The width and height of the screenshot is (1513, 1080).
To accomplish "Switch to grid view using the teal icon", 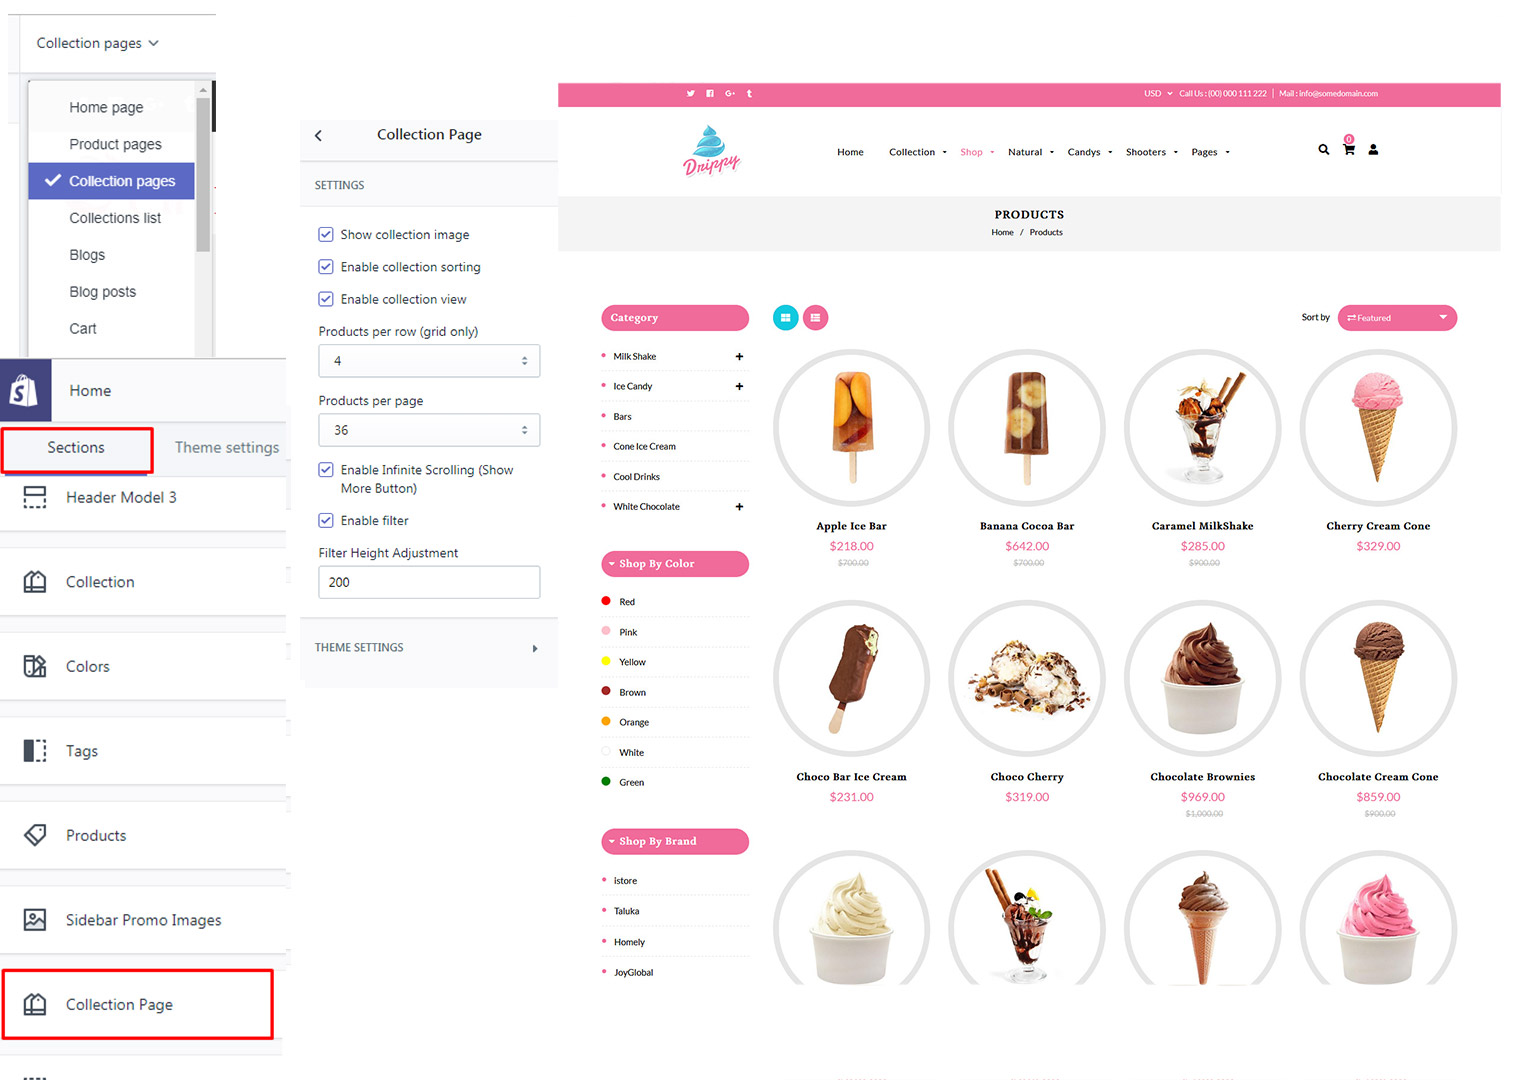I will coord(786,317).
